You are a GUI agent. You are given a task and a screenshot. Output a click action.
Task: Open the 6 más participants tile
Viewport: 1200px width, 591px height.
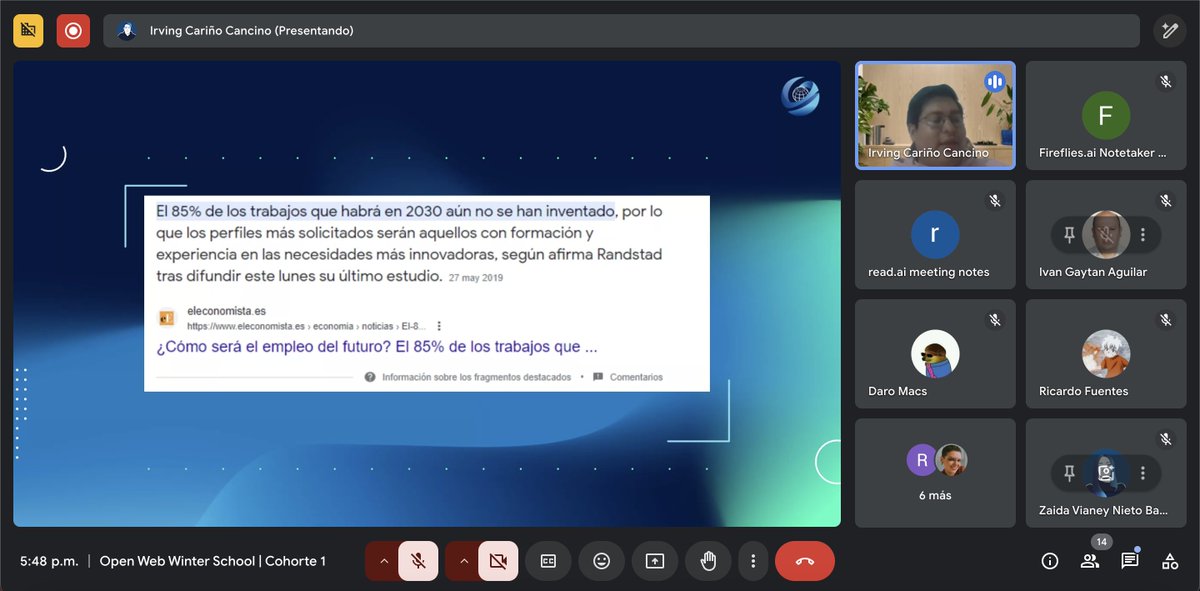pos(935,473)
